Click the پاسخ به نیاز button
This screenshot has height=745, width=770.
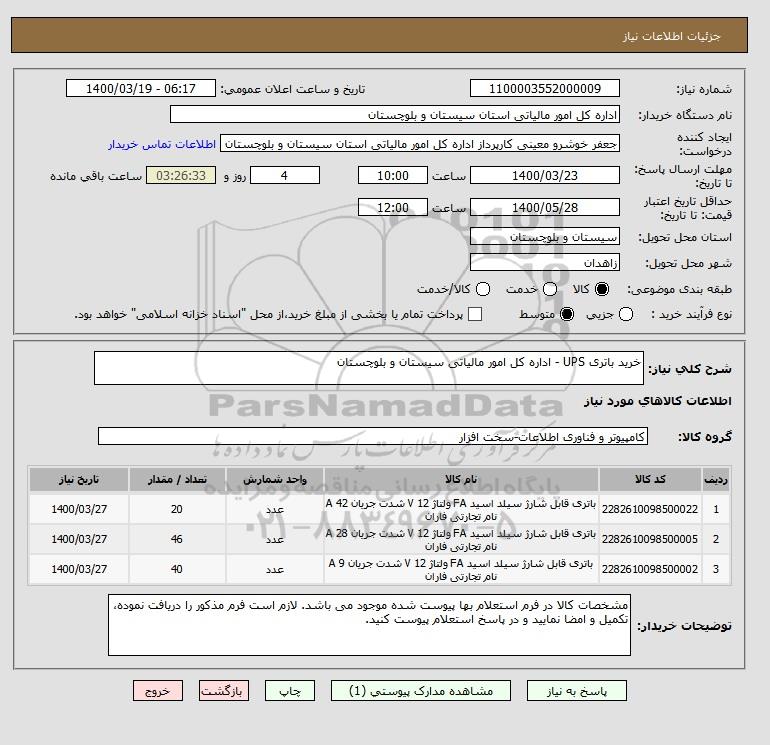tap(577, 690)
